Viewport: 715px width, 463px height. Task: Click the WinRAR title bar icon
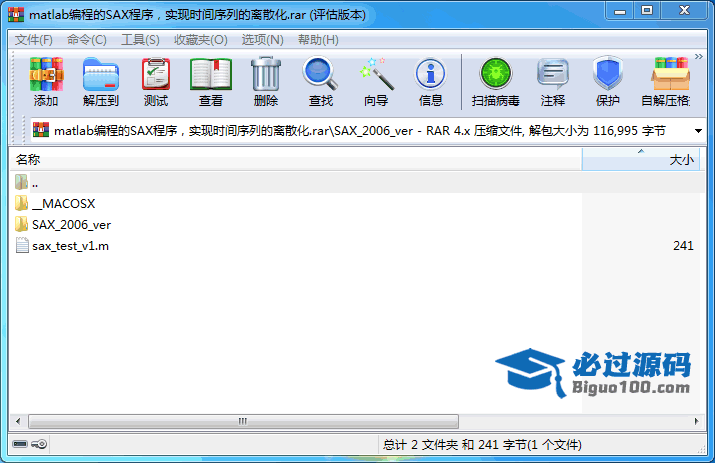16,14
